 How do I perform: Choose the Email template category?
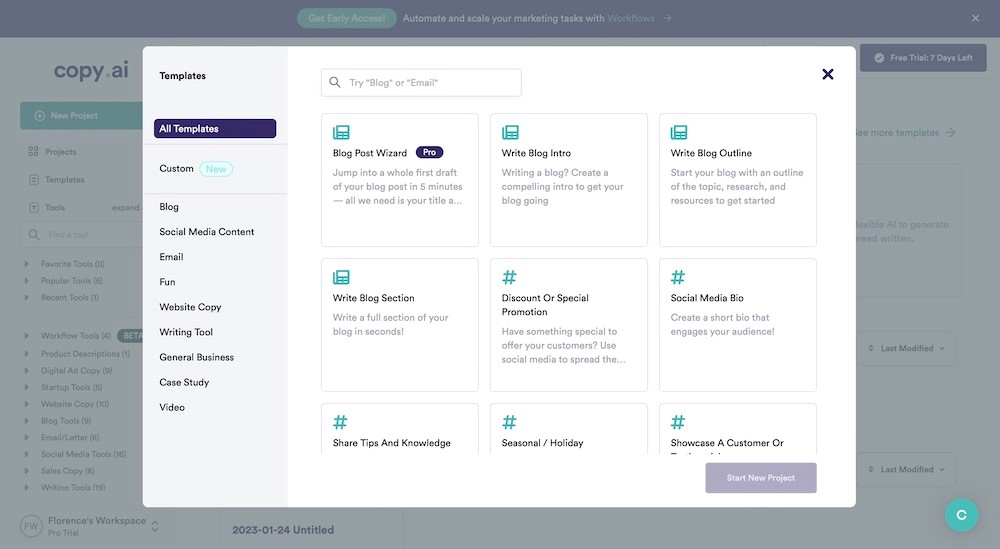(171, 257)
